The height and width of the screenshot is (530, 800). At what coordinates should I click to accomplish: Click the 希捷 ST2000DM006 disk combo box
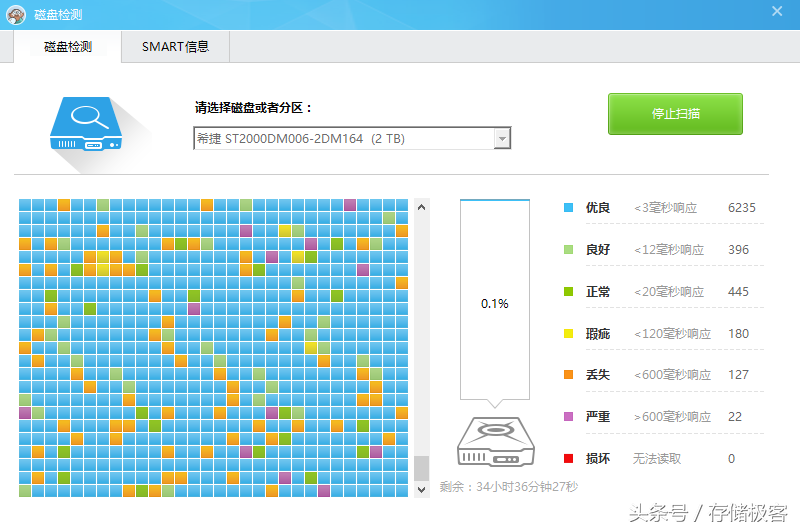click(x=352, y=138)
